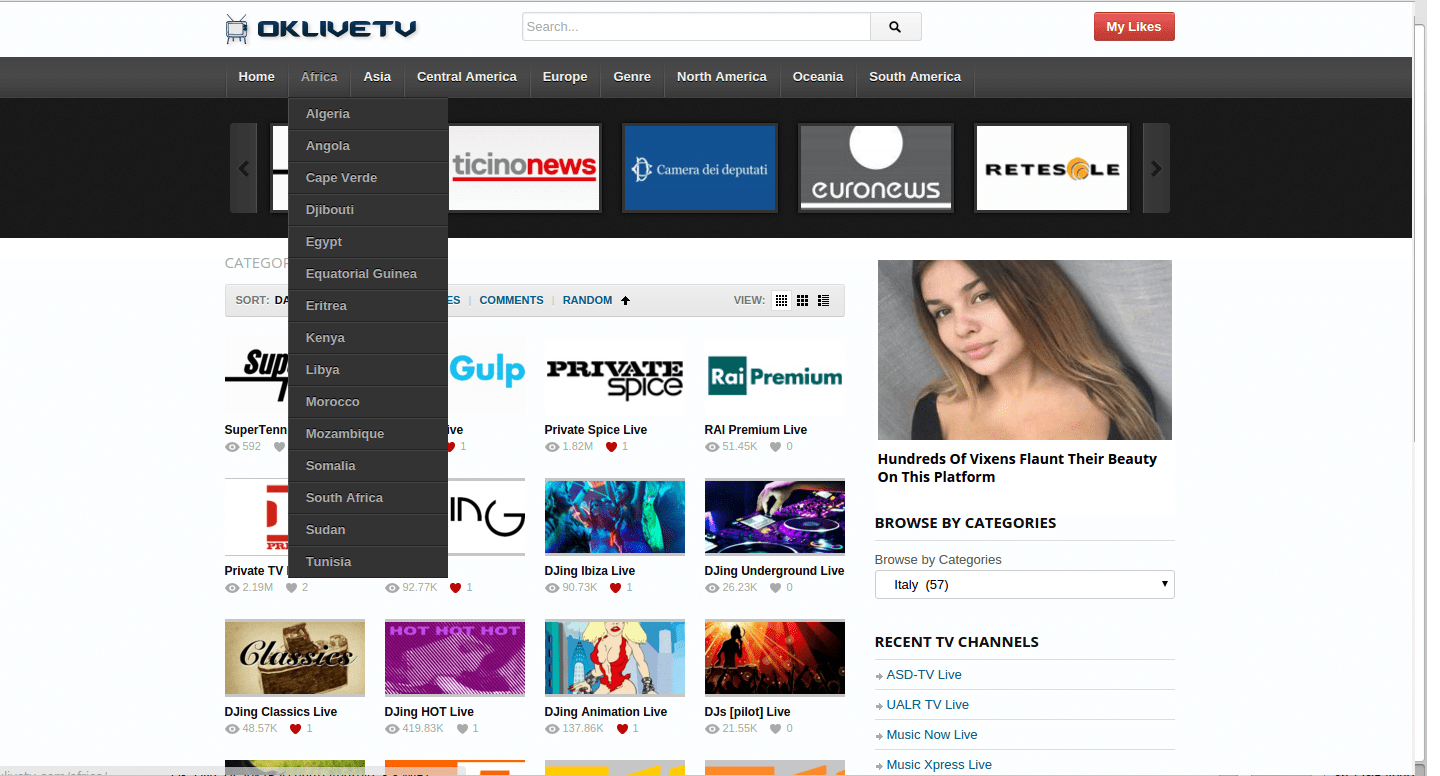Screen dimensions: 1440x776
Task: Like DJing Underground Live heart icon
Action: 775,588
